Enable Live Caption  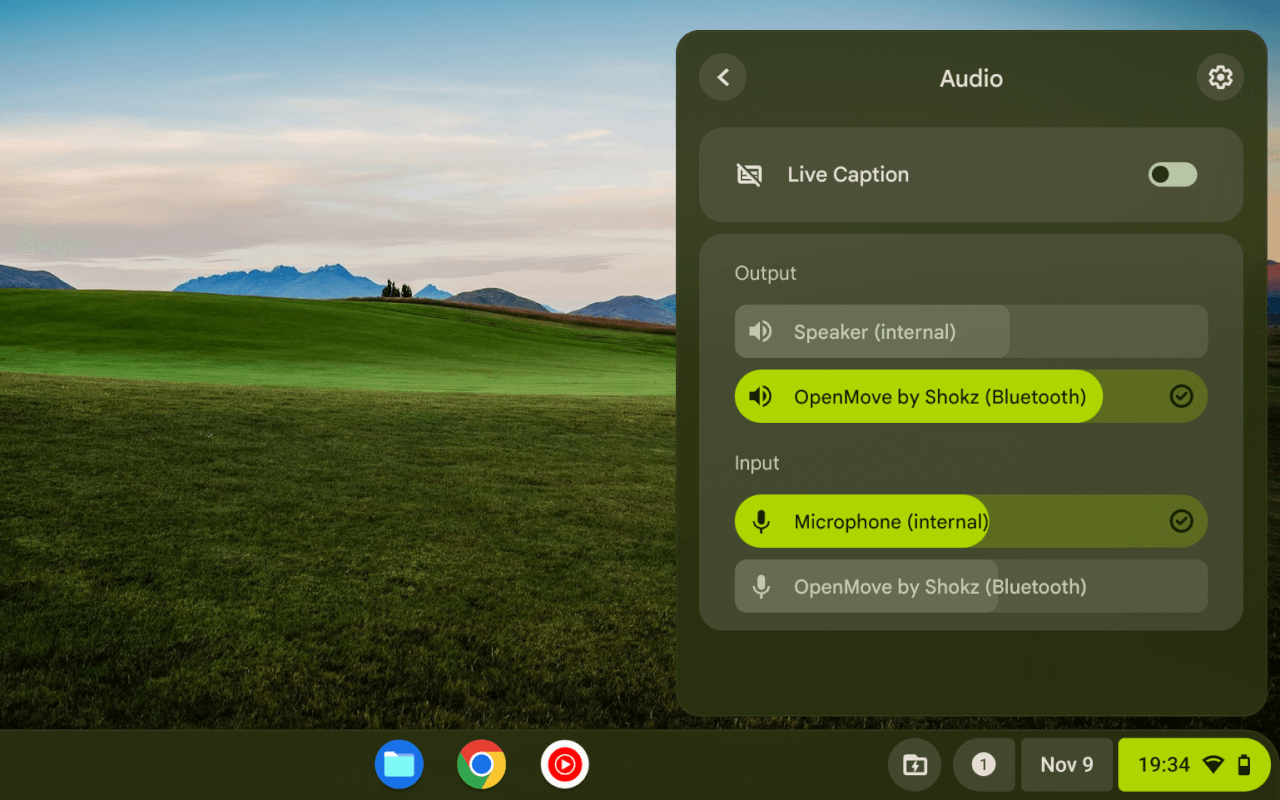[1171, 174]
